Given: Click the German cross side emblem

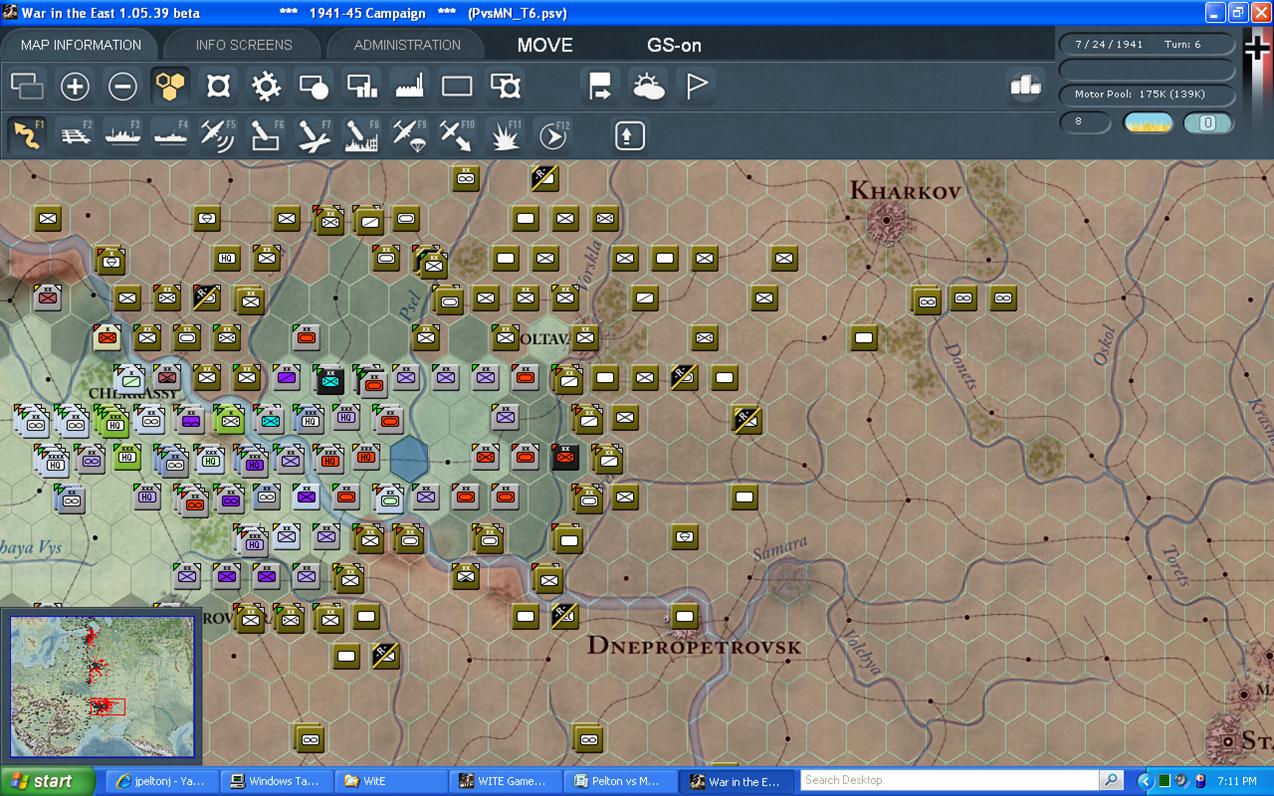Looking at the screenshot, I should pyautogui.click(x=1258, y=48).
